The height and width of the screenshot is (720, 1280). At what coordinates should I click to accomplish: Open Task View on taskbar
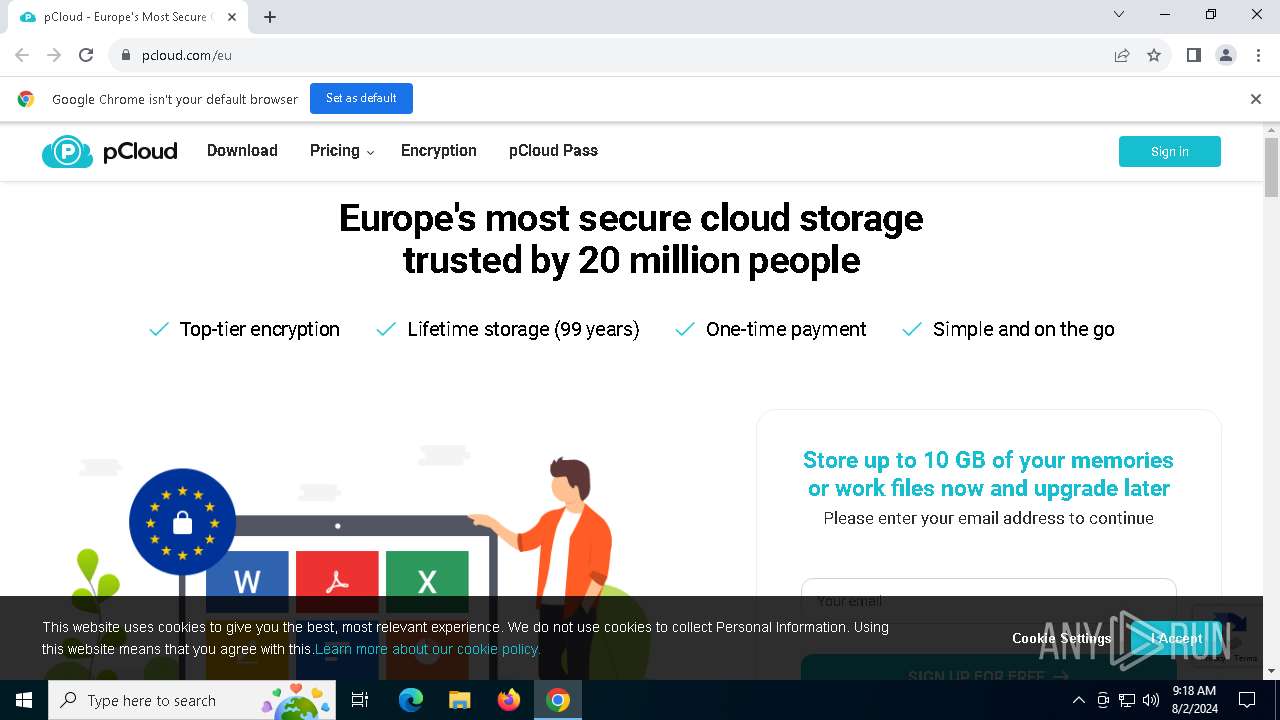[360, 700]
